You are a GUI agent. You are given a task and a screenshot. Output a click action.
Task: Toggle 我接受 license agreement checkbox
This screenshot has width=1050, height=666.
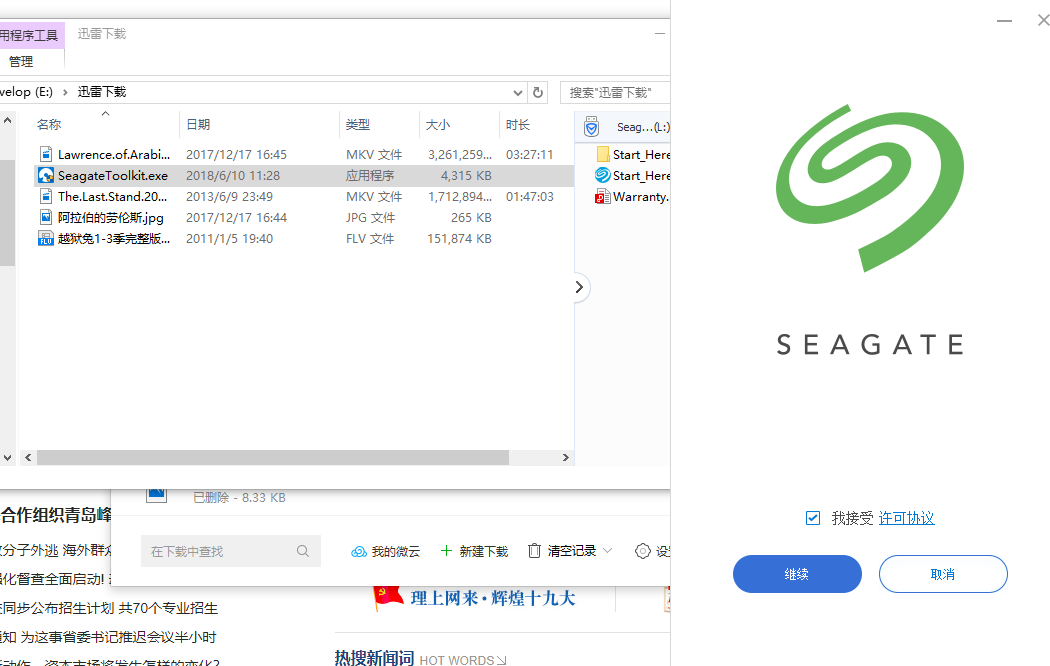[x=812, y=518]
